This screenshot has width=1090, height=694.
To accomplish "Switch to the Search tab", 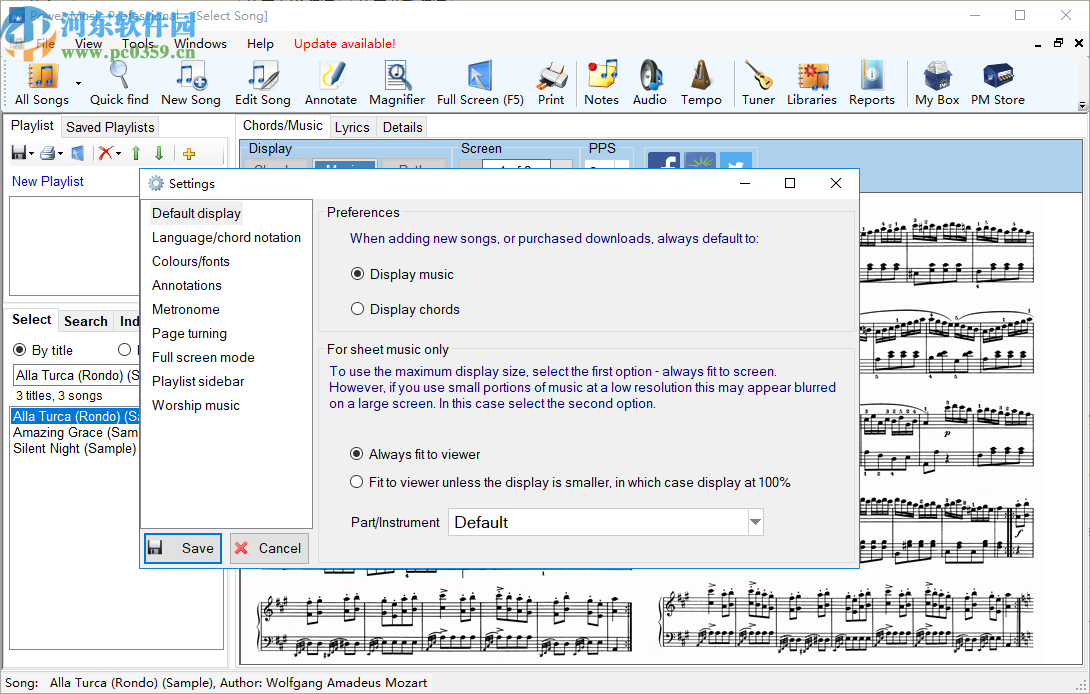I will click(86, 321).
